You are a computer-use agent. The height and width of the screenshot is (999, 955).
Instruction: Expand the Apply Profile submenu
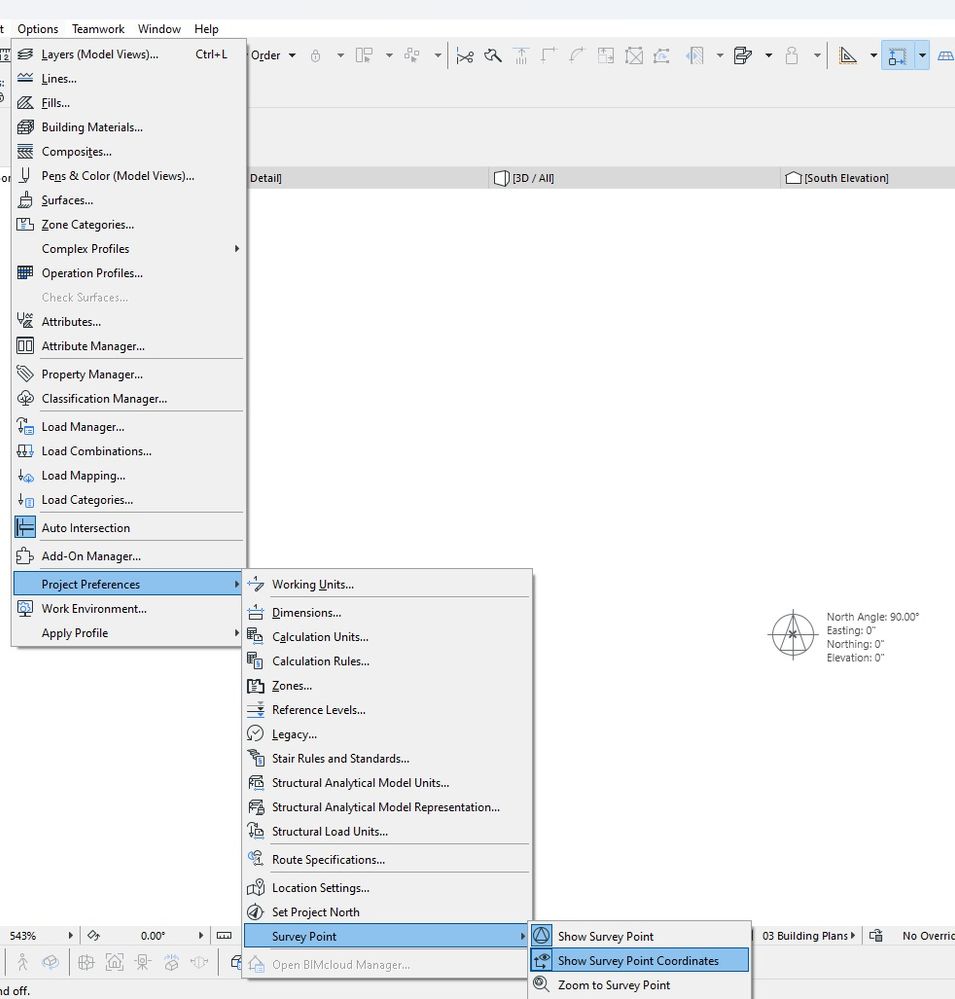[x=128, y=633]
